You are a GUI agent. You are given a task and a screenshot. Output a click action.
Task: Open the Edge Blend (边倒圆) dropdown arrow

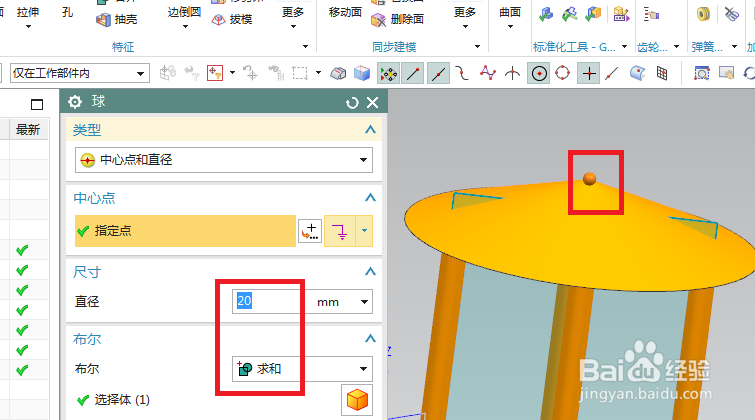[185, 27]
